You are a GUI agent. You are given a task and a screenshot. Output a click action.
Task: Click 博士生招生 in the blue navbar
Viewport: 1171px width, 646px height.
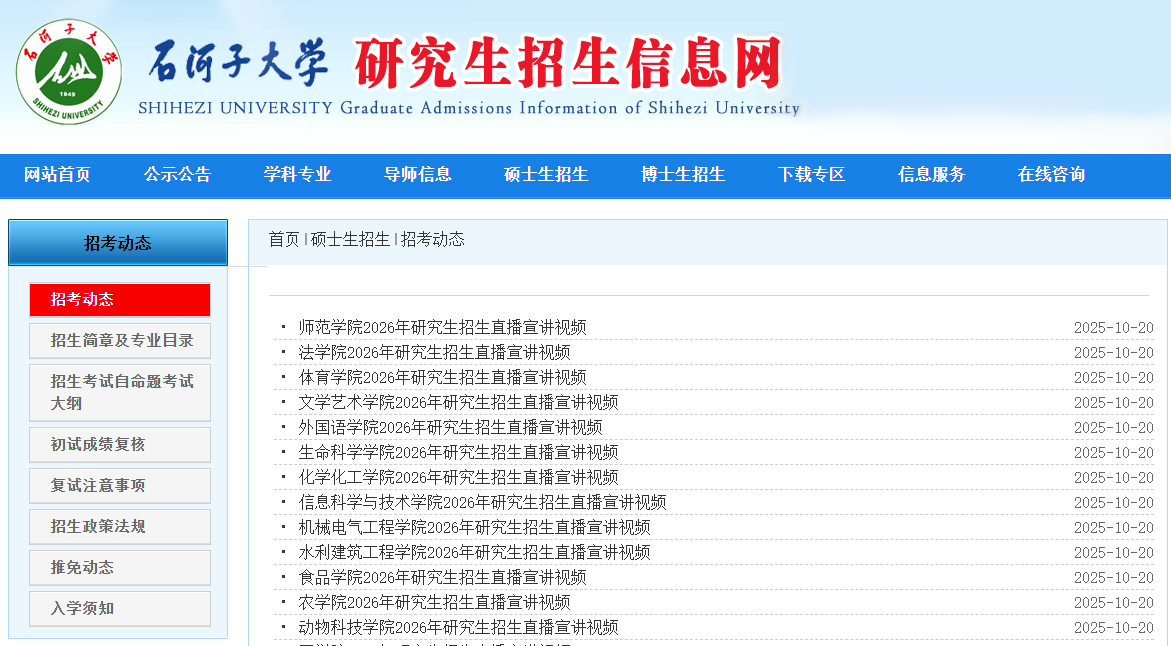click(683, 174)
